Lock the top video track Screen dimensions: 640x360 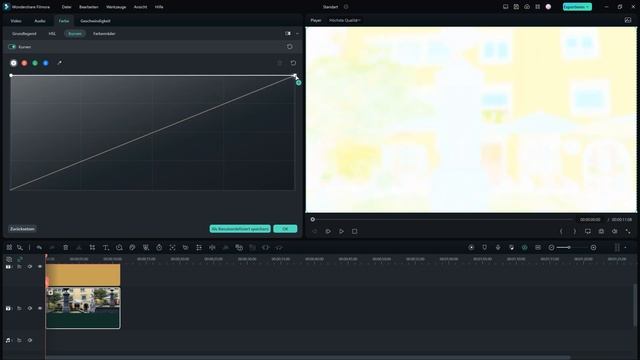click(19, 267)
